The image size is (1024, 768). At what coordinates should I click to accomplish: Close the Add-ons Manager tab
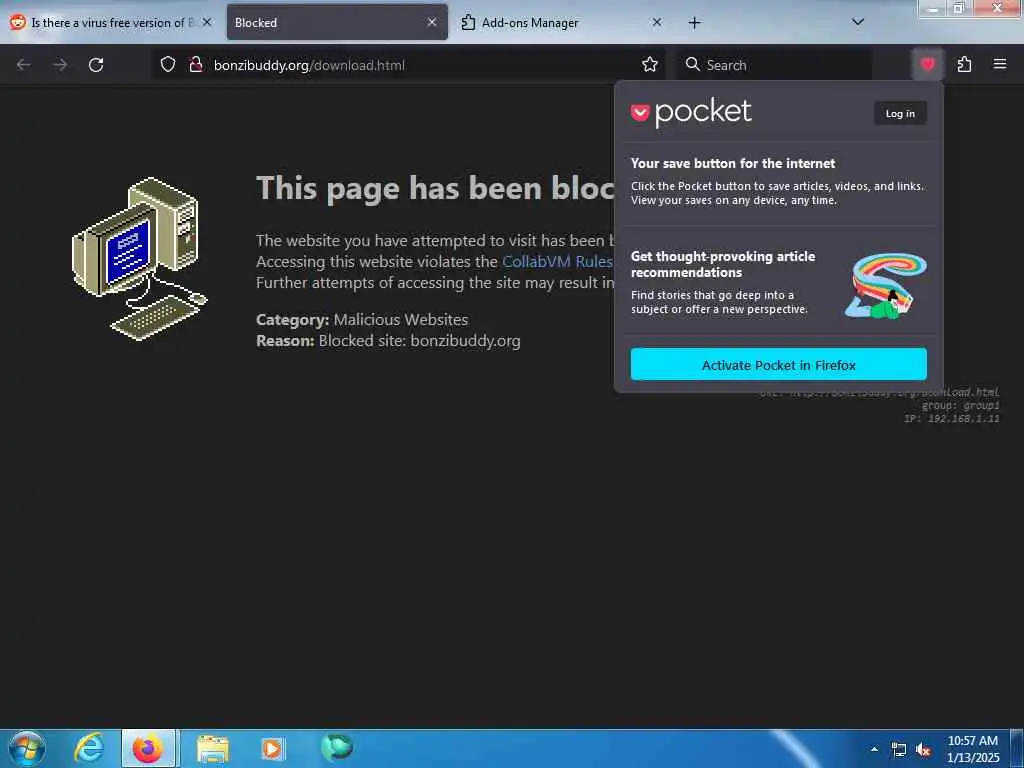tap(657, 22)
